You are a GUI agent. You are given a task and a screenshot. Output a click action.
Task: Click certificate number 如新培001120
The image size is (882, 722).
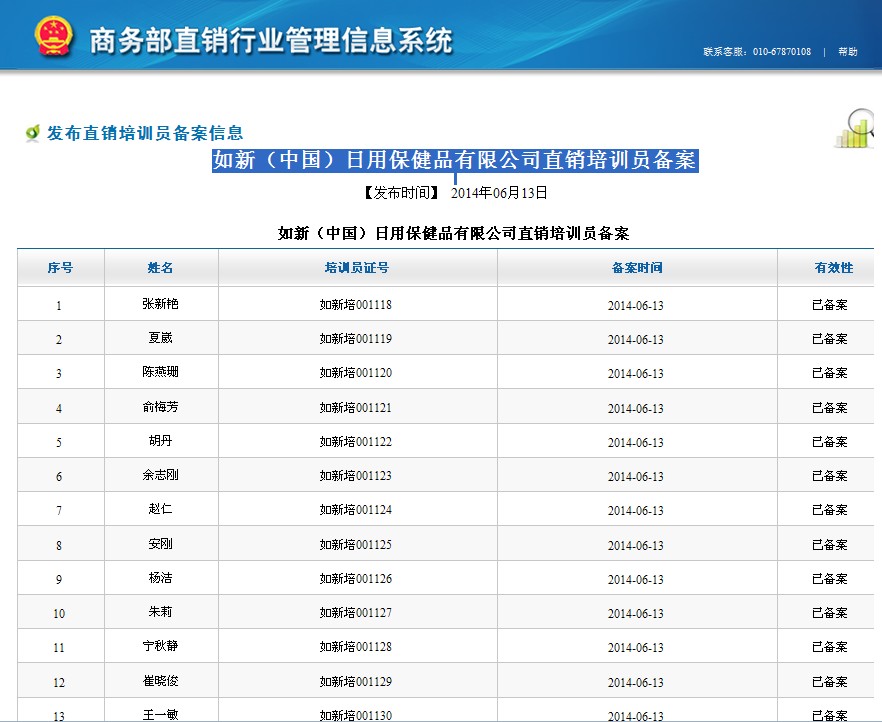tap(355, 373)
